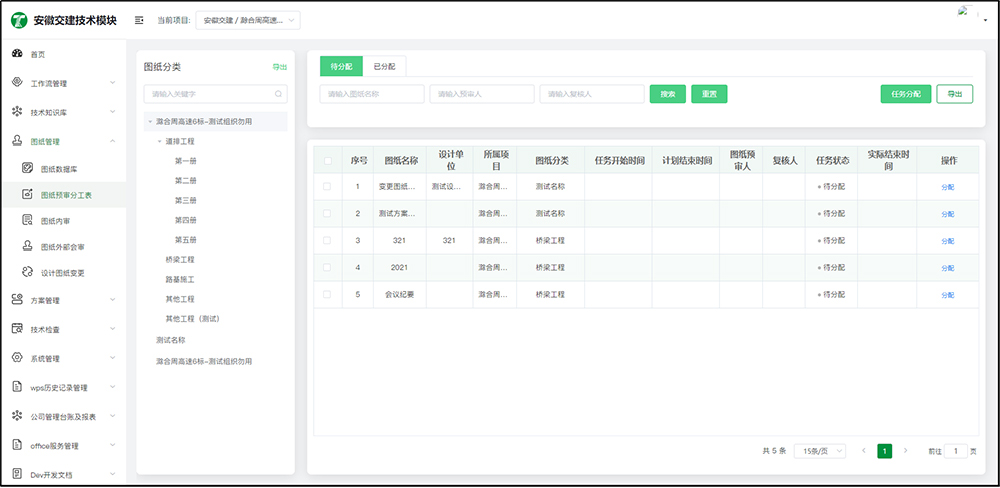Tick the checkbox for the 会议纪要 row
The height and width of the screenshot is (488, 1000).
327,295
